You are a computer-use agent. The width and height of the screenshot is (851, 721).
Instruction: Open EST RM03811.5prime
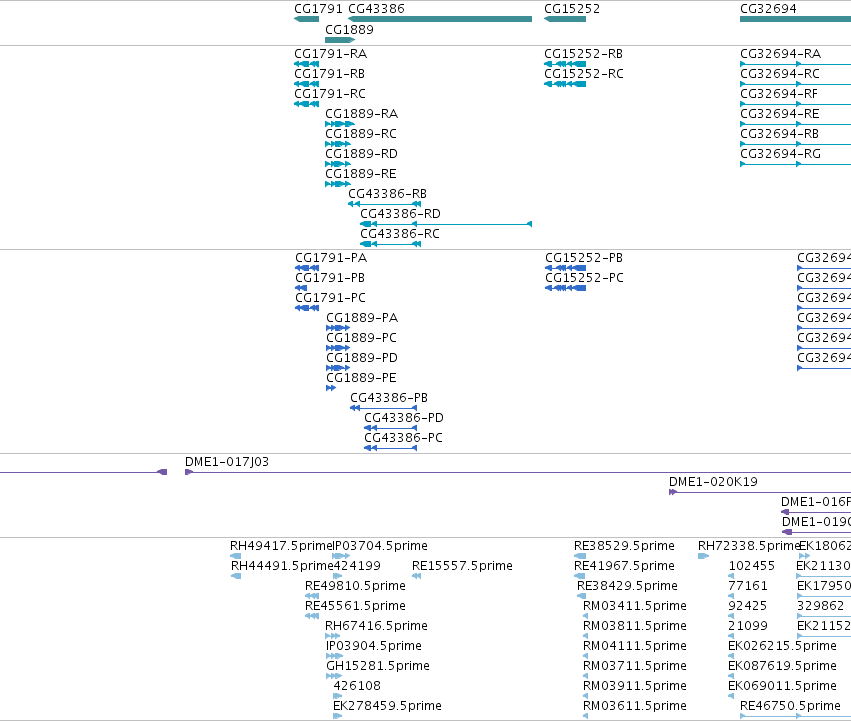pos(635,627)
